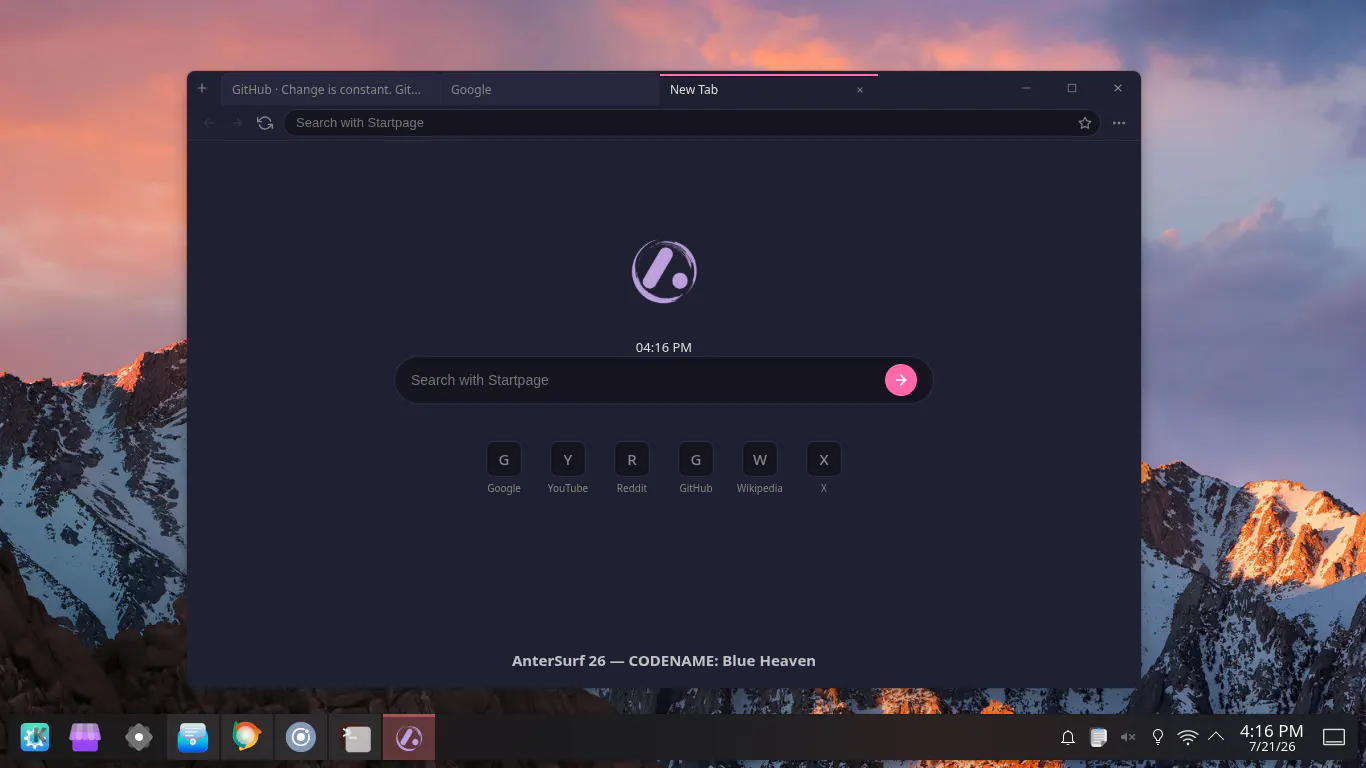The width and height of the screenshot is (1366, 768).
Task: Submit search with the pink arrow button
Action: click(x=901, y=380)
